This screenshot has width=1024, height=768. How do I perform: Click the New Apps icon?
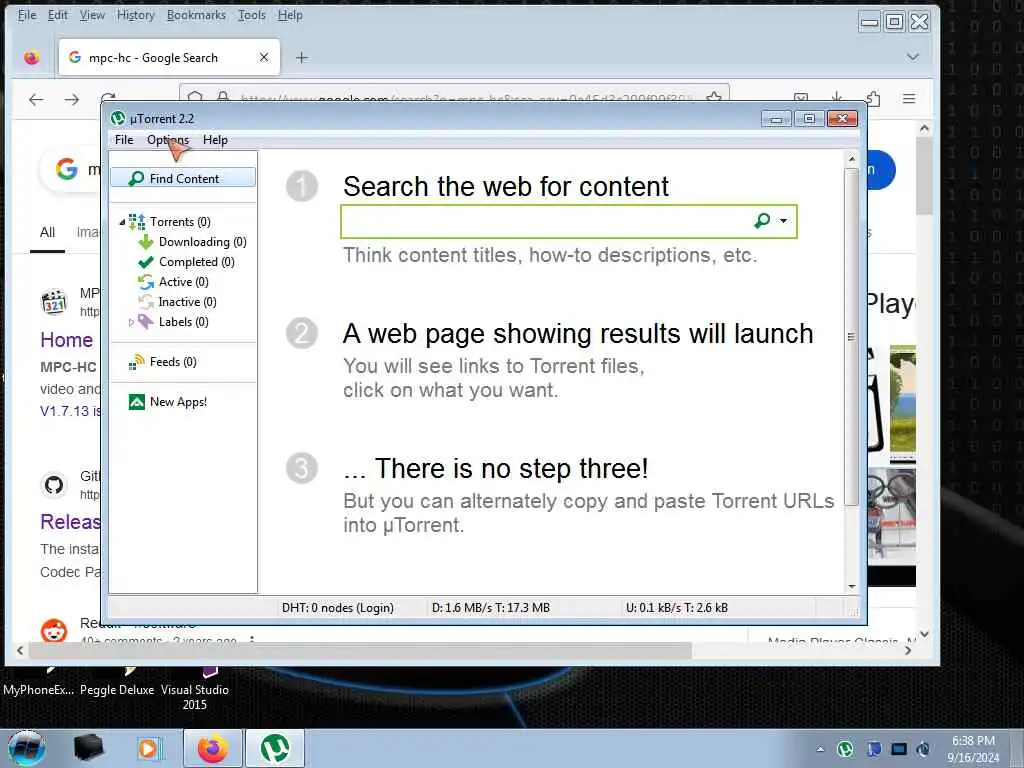136,402
